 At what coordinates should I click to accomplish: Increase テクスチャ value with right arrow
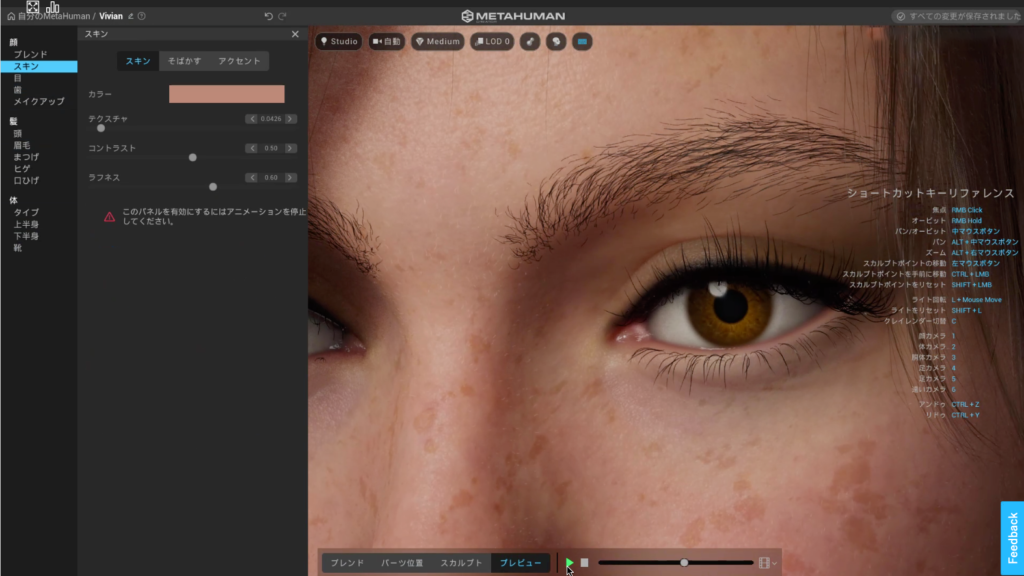click(x=290, y=119)
